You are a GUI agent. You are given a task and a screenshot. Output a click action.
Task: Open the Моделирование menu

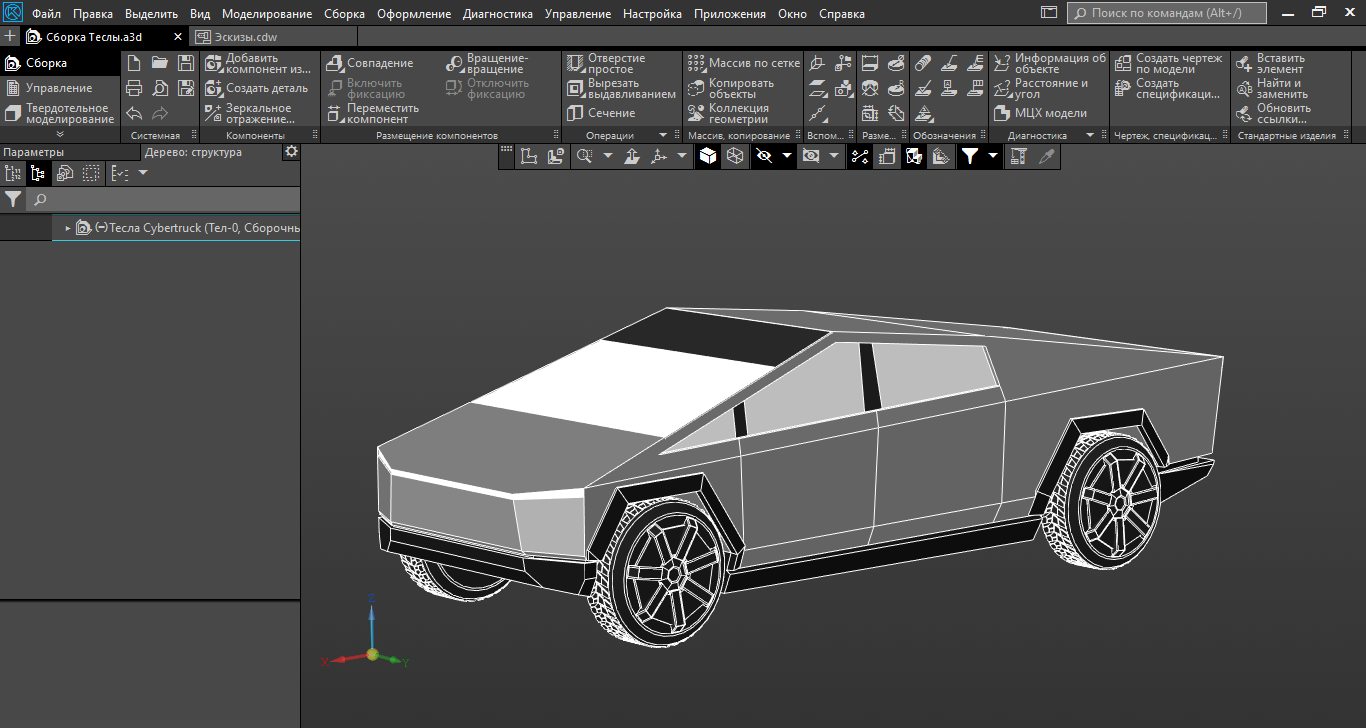pyautogui.click(x=268, y=14)
